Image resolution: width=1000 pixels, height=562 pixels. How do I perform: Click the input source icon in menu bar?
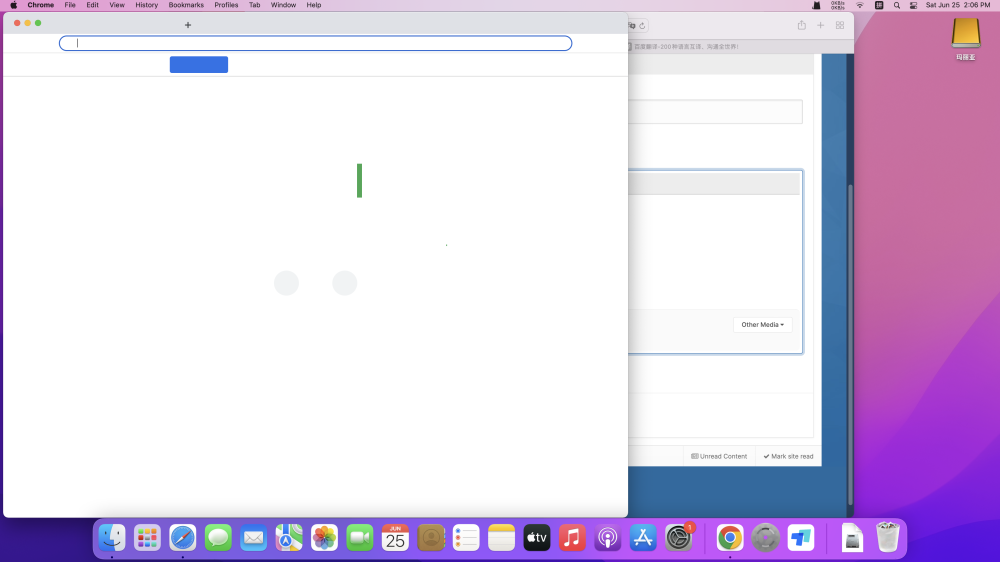click(x=879, y=5)
